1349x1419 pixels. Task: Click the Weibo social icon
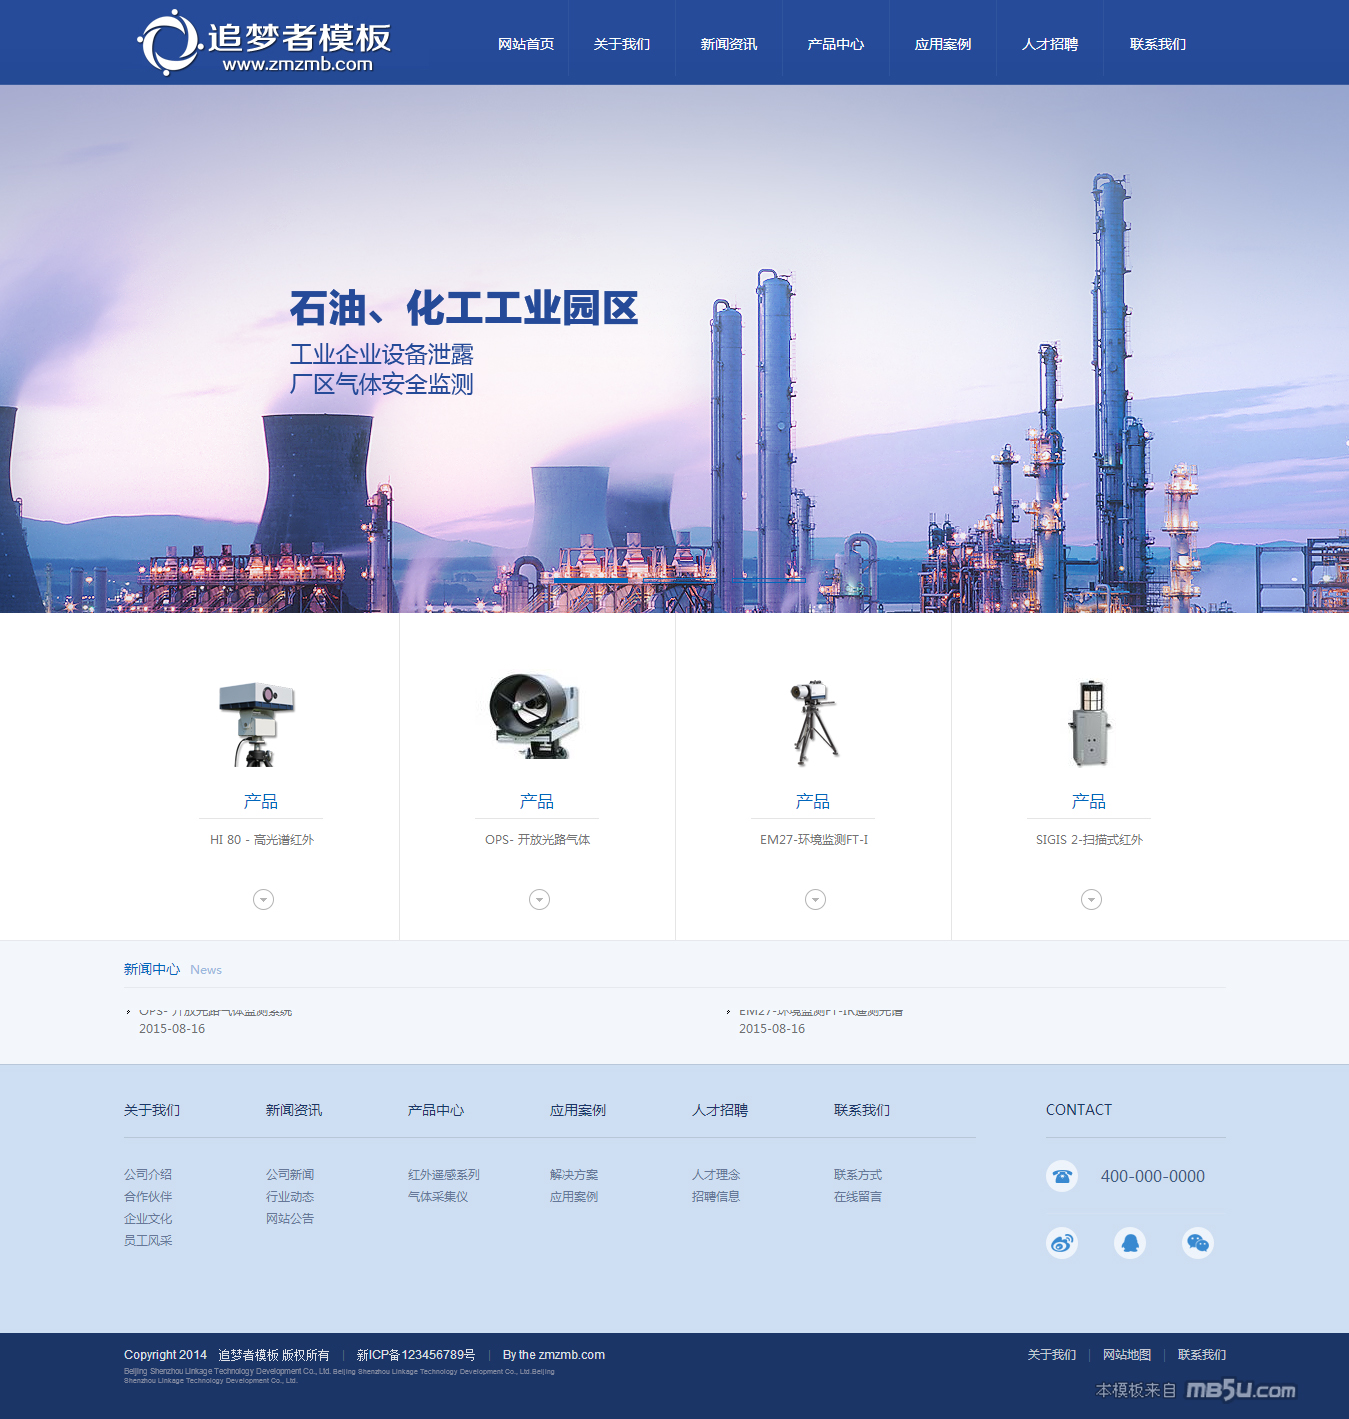pos(1061,1243)
